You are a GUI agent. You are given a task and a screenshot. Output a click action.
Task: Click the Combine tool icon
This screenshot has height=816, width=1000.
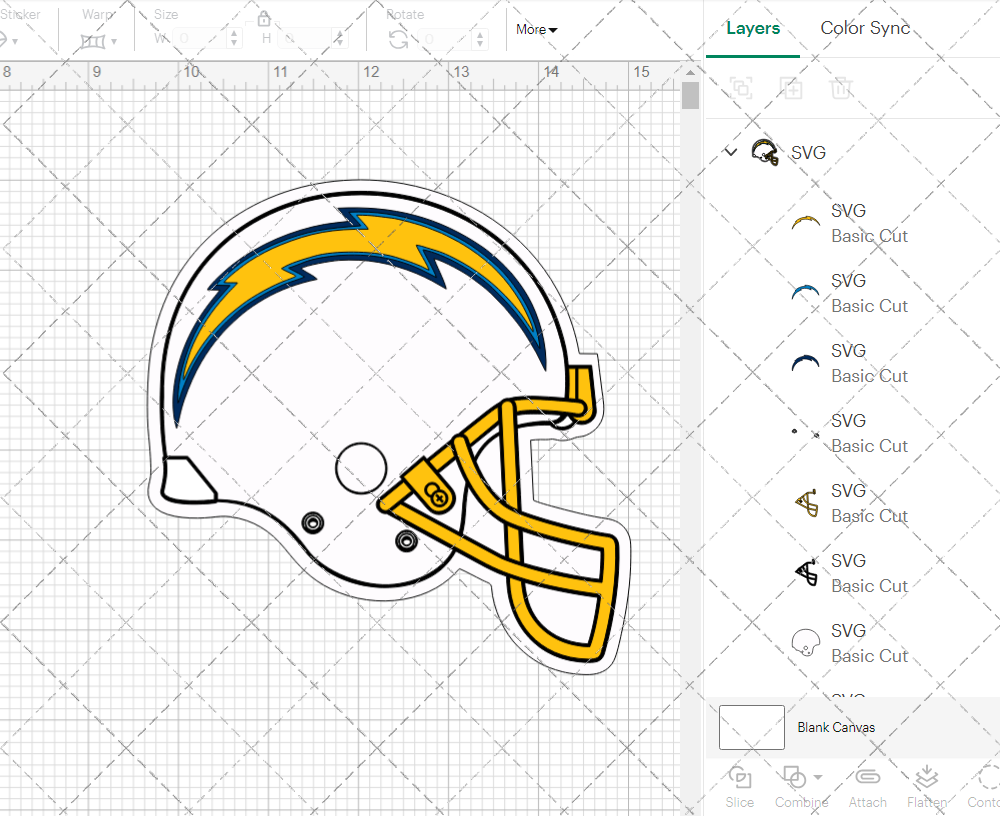pyautogui.click(x=794, y=778)
